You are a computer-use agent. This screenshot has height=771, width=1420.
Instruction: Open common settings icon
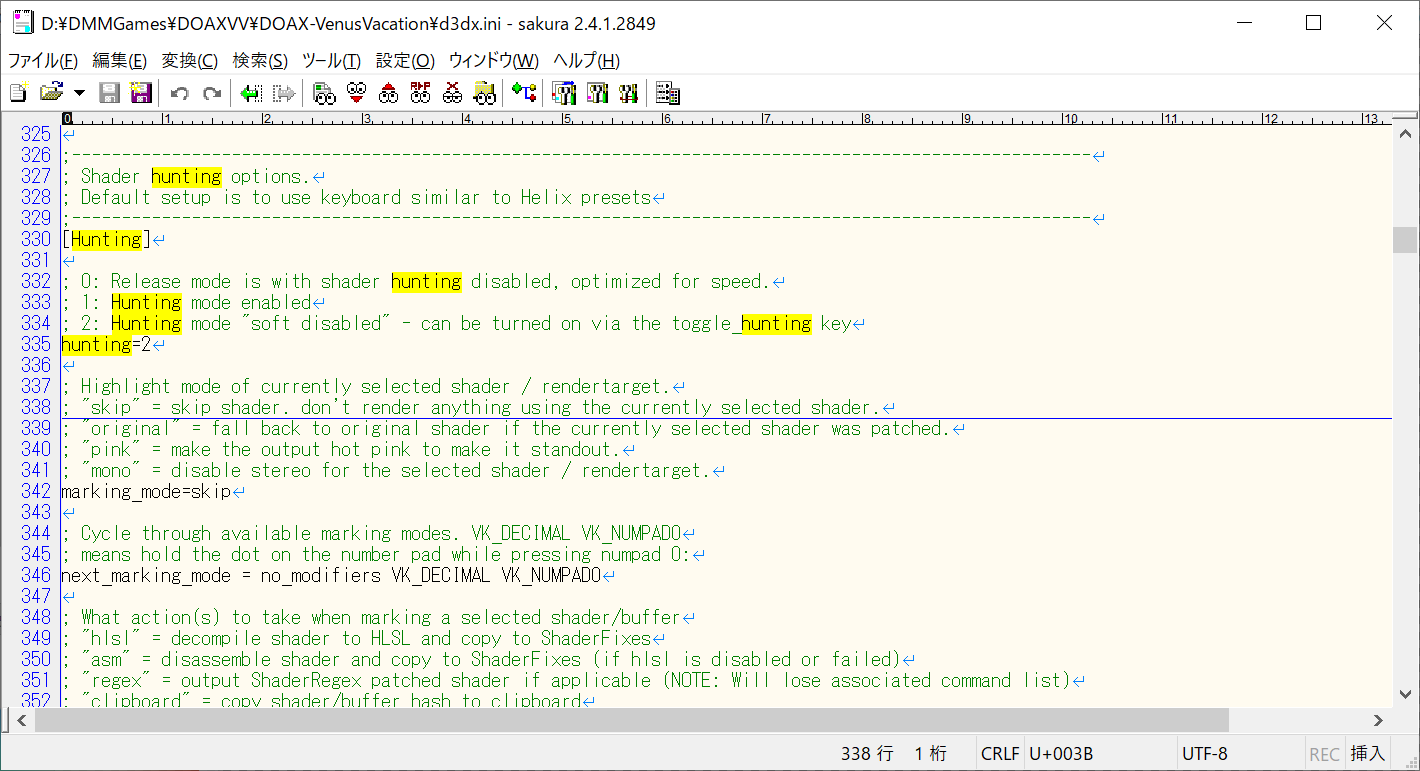629,93
